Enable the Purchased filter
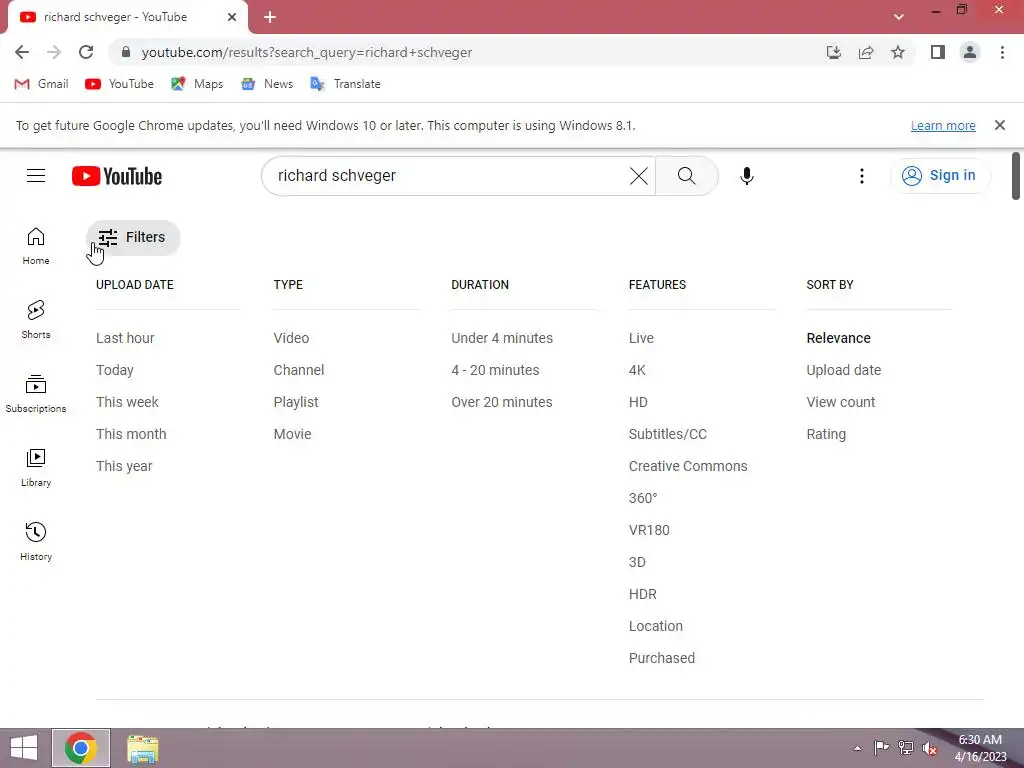1024x768 pixels. tap(662, 658)
